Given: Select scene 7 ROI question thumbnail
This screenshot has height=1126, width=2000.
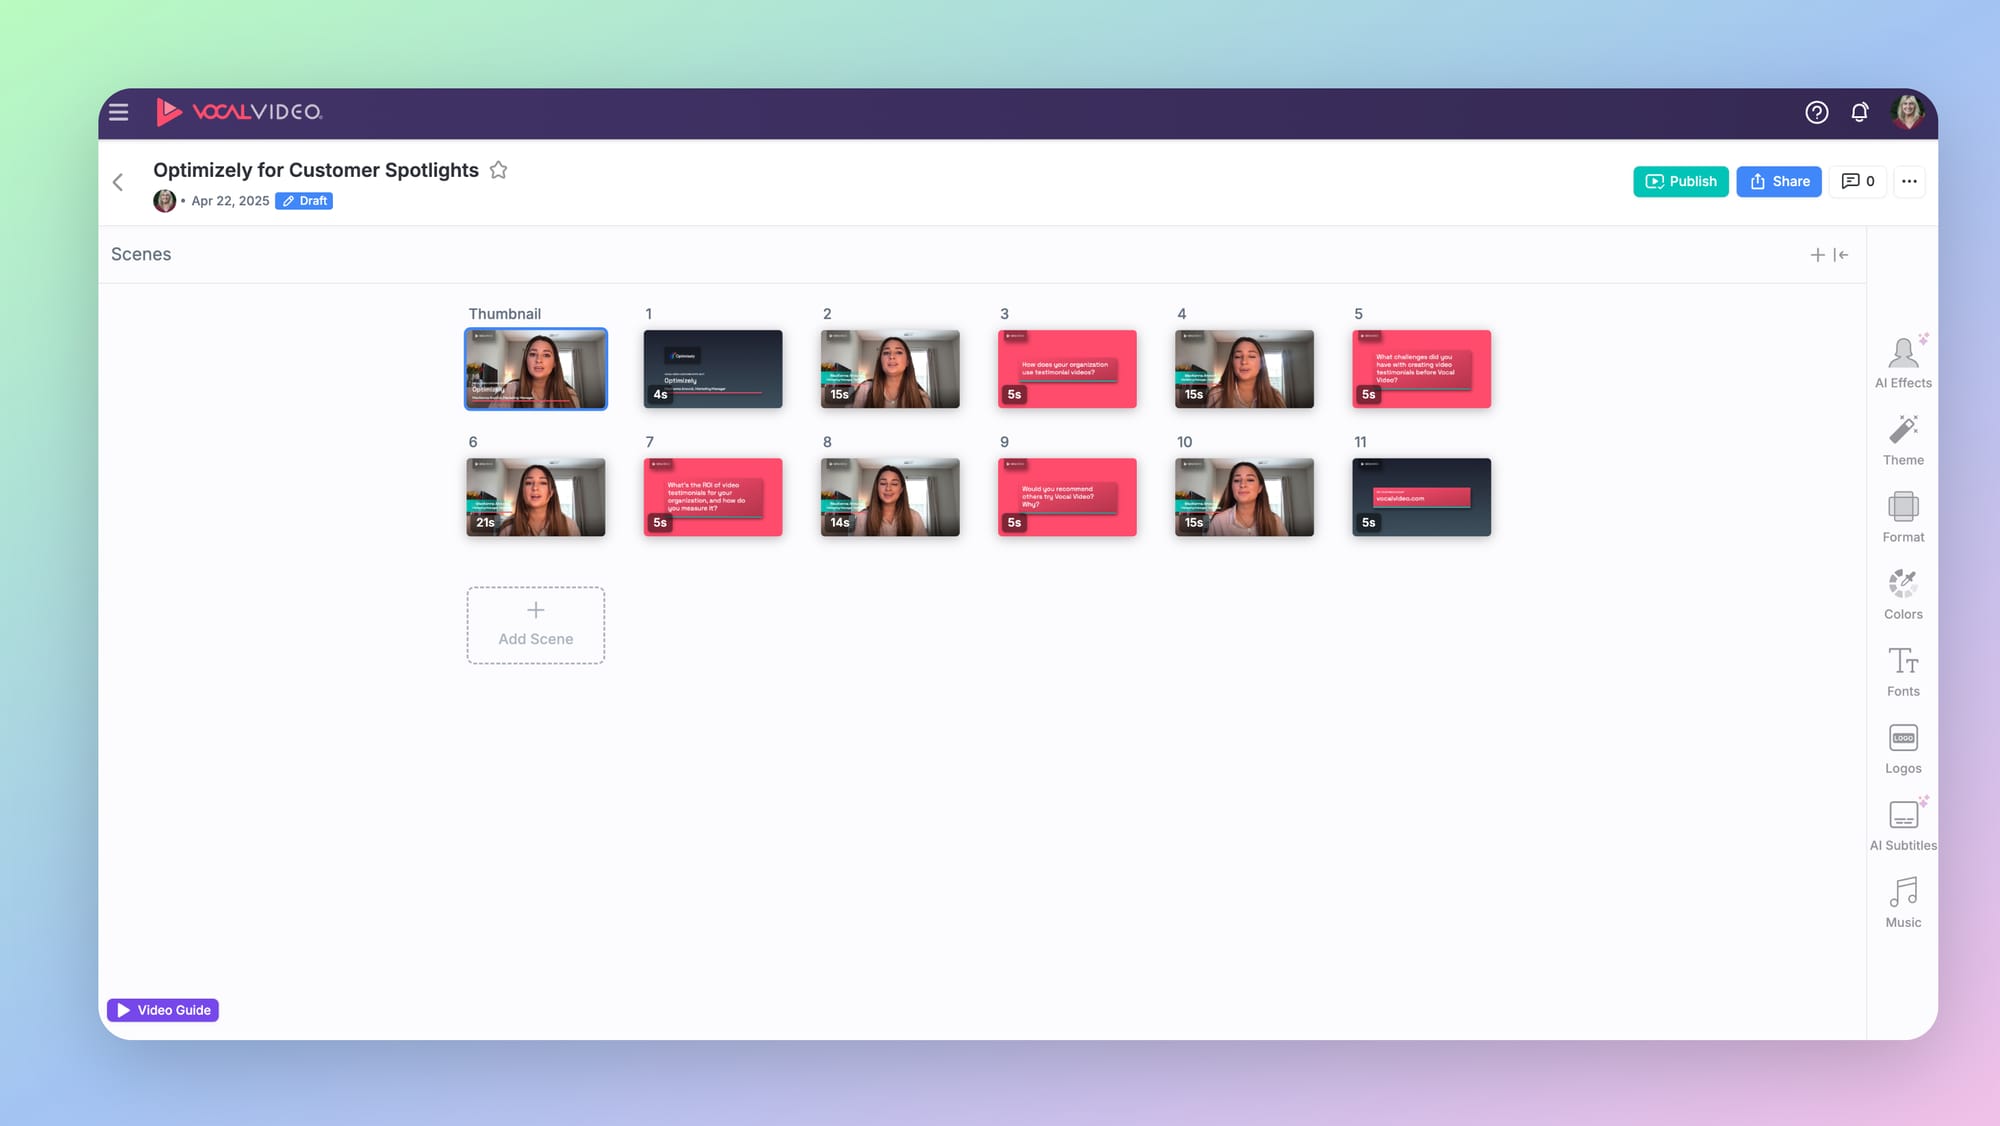Looking at the screenshot, I should (x=712, y=497).
